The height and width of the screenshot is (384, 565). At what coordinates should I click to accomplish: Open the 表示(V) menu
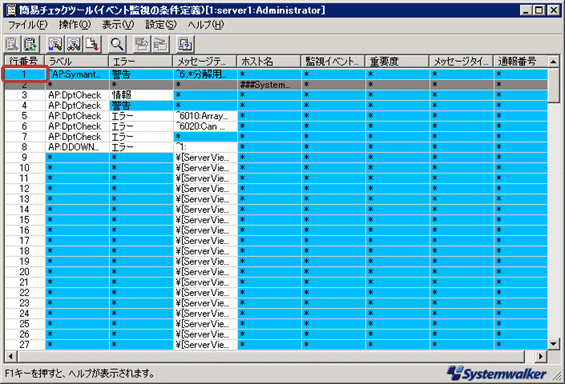click(x=118, y=25)
